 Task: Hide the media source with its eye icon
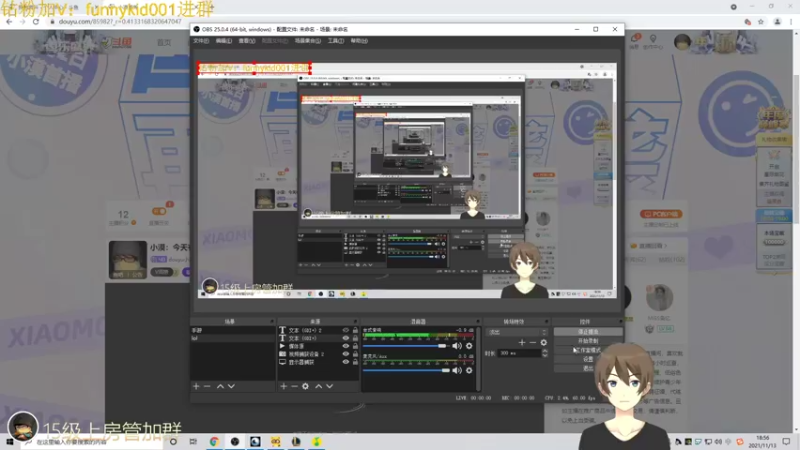point(345,346)
